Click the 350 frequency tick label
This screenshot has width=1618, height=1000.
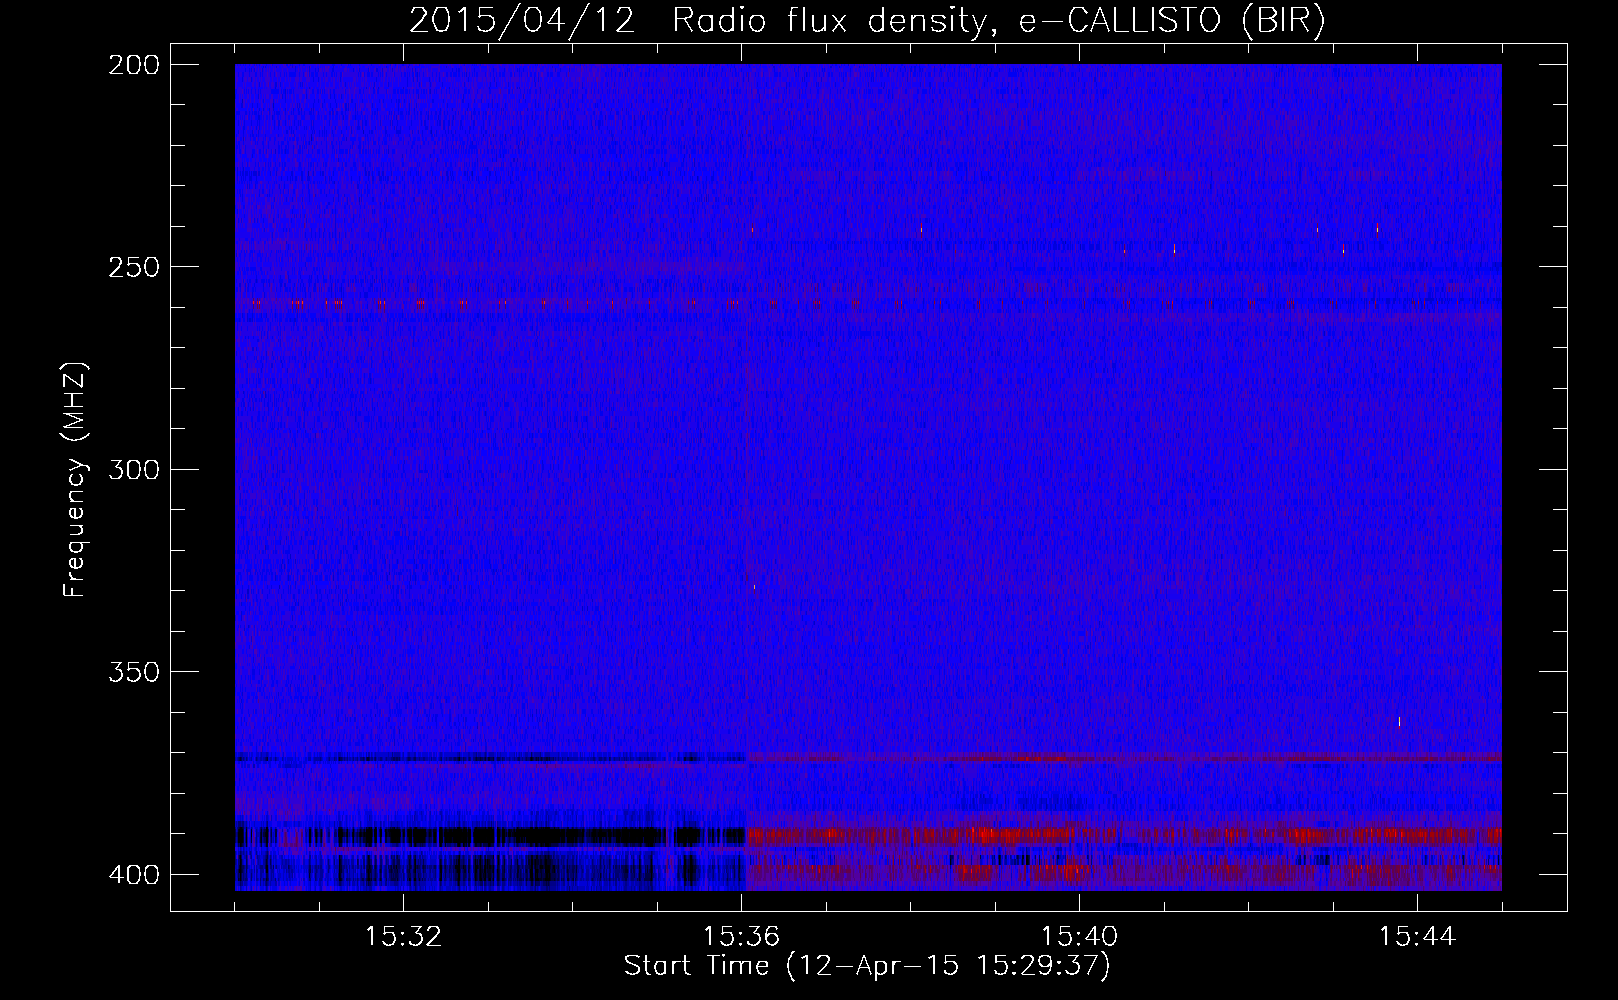coord(133,672)
